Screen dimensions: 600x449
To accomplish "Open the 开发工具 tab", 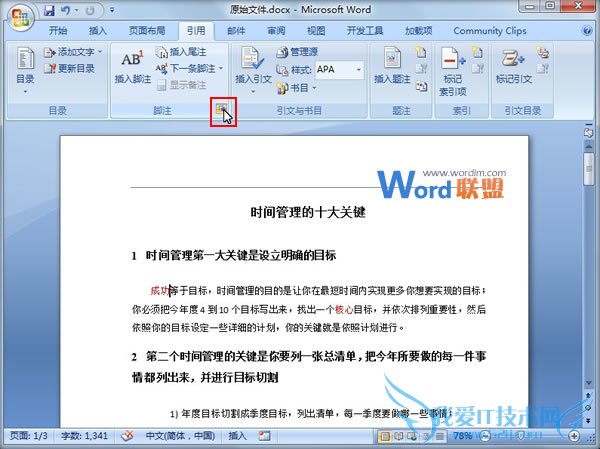I will (x=365, y=31).
